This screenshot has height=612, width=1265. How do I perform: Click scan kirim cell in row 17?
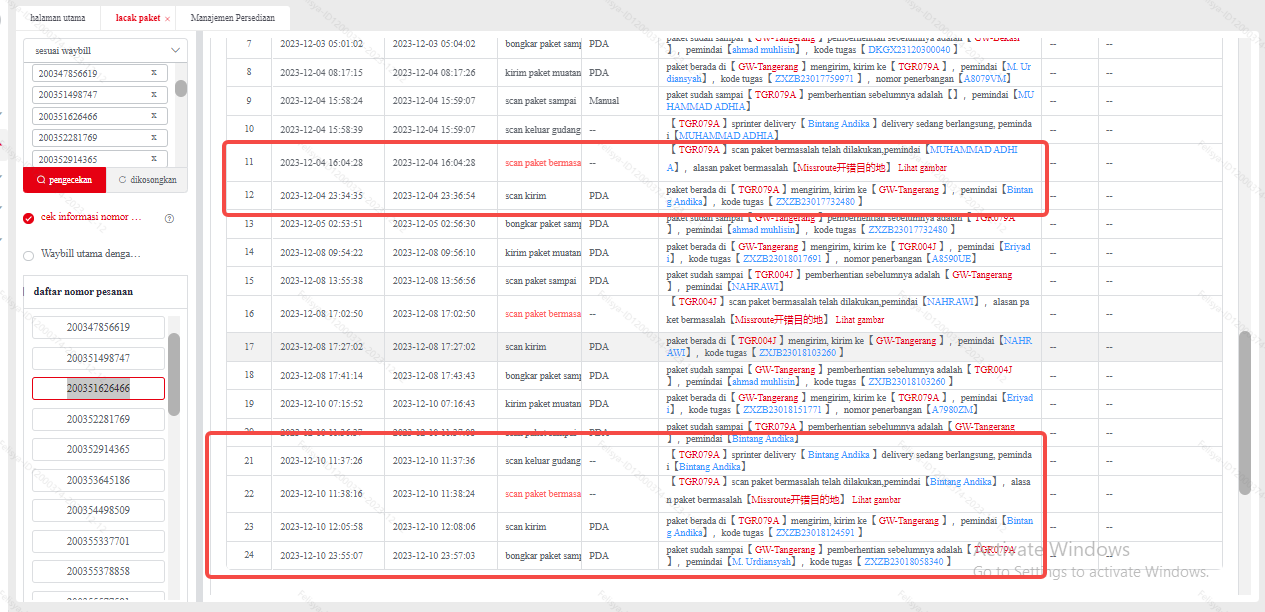point(526,347)
